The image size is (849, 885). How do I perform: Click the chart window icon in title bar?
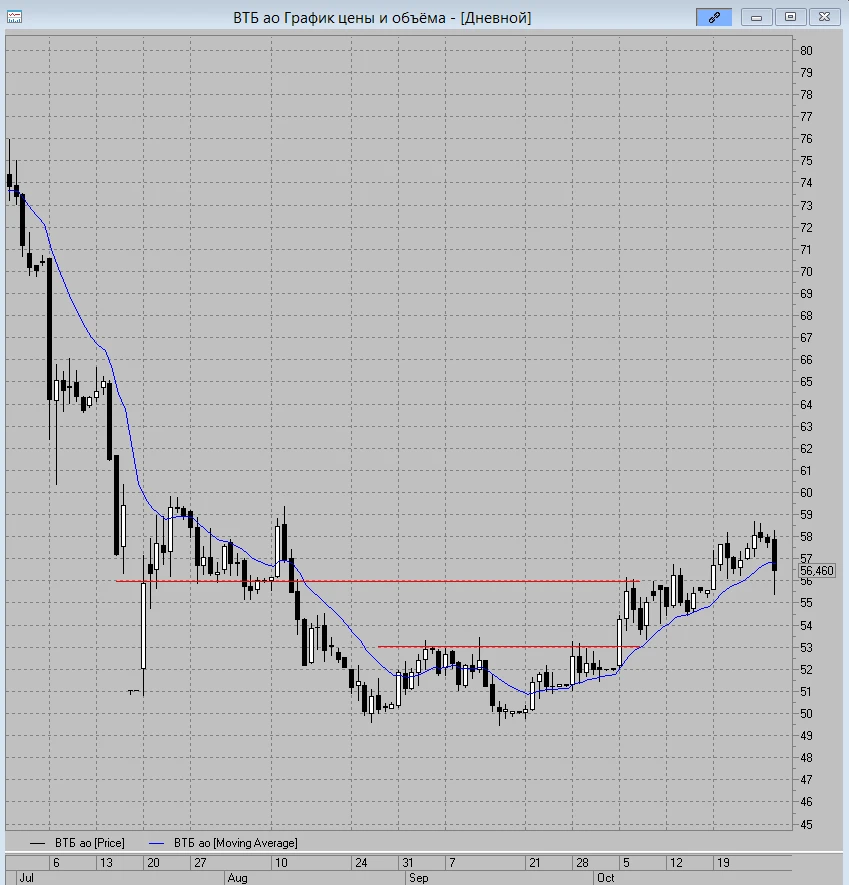15,17
